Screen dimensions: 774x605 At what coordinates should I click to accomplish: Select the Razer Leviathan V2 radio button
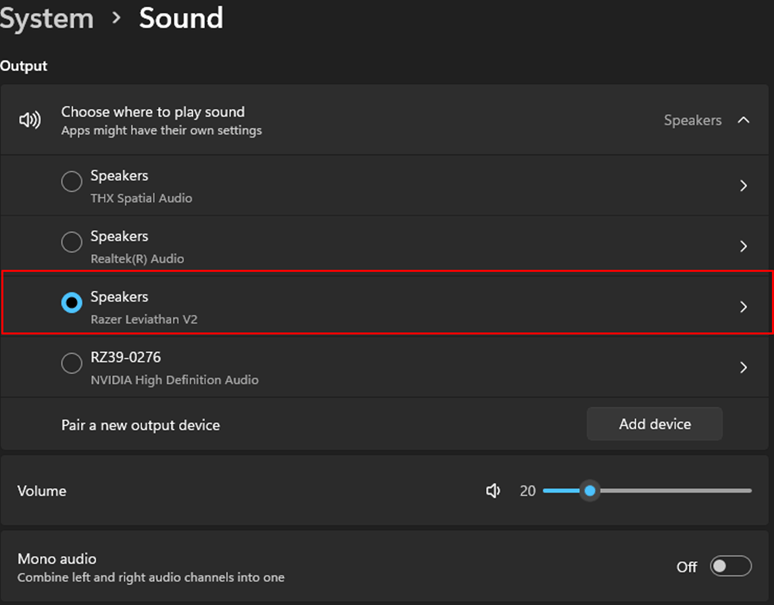click(72, 303)
